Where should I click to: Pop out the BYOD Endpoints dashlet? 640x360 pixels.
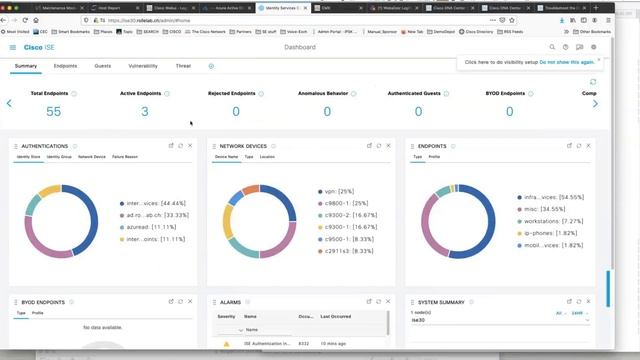tap(171, 302)
